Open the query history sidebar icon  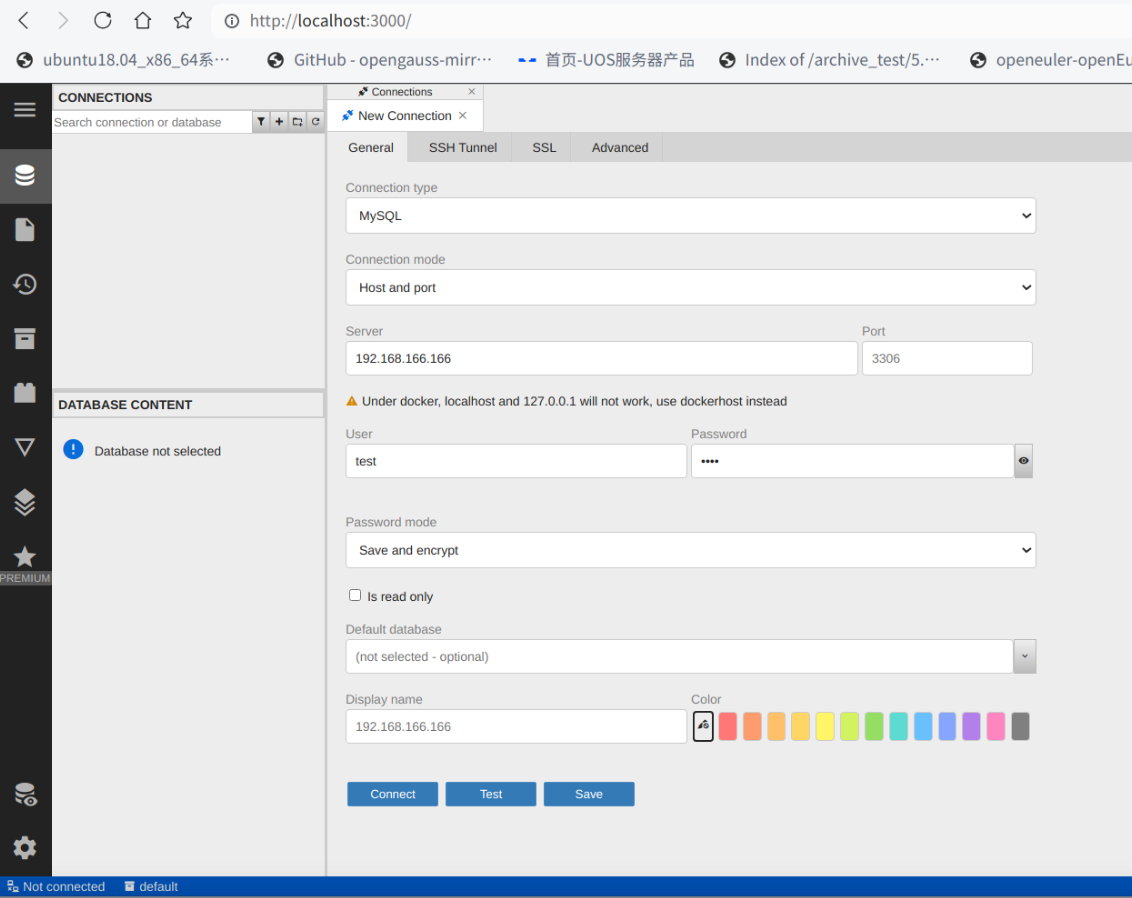(25, 285)
